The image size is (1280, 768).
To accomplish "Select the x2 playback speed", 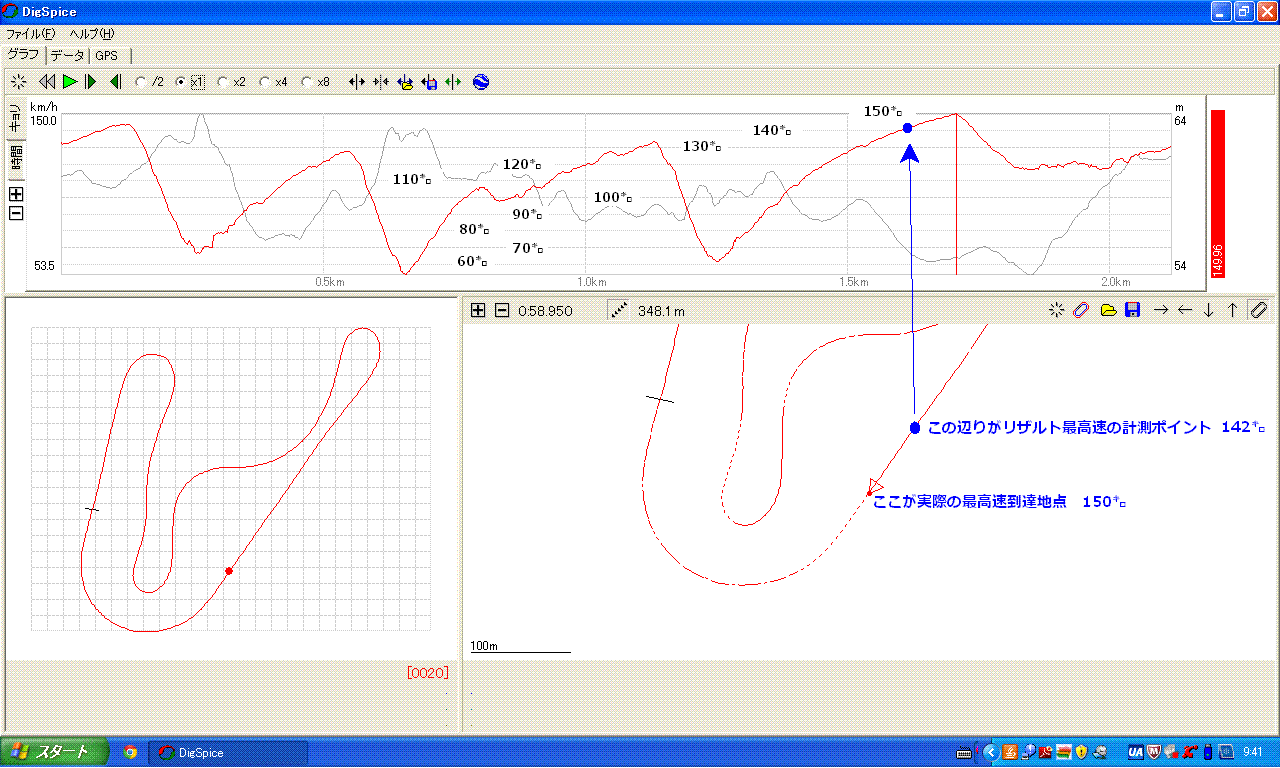I will click(x=232, y=82).
